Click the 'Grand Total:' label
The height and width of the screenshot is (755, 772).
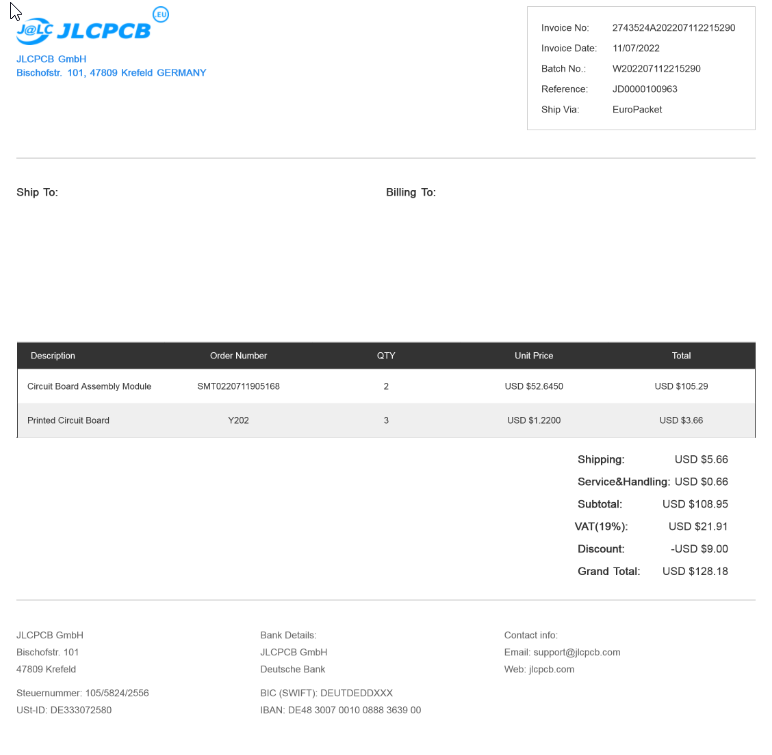(609, 571)
